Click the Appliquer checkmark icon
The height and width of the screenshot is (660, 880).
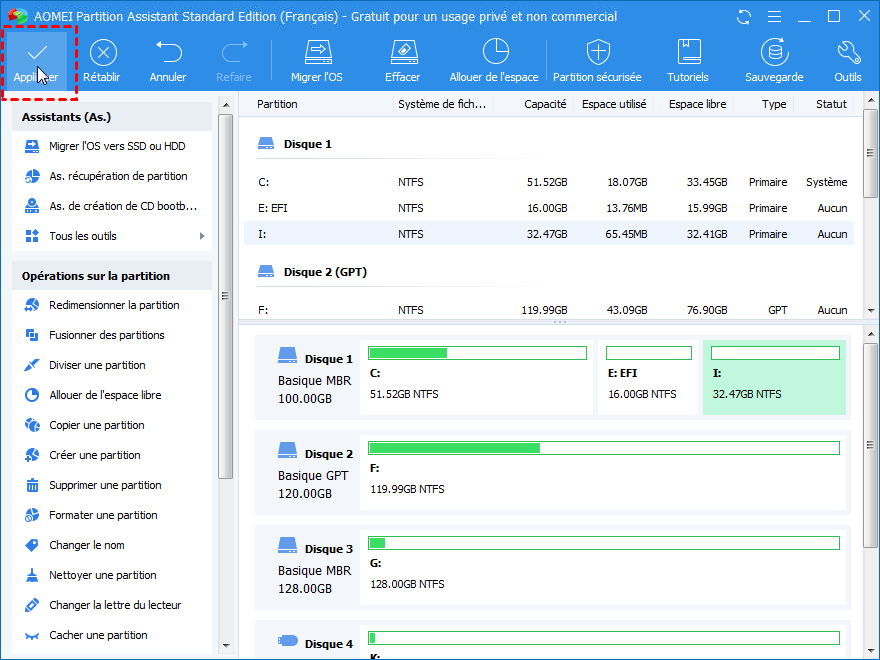coord(37,53)
